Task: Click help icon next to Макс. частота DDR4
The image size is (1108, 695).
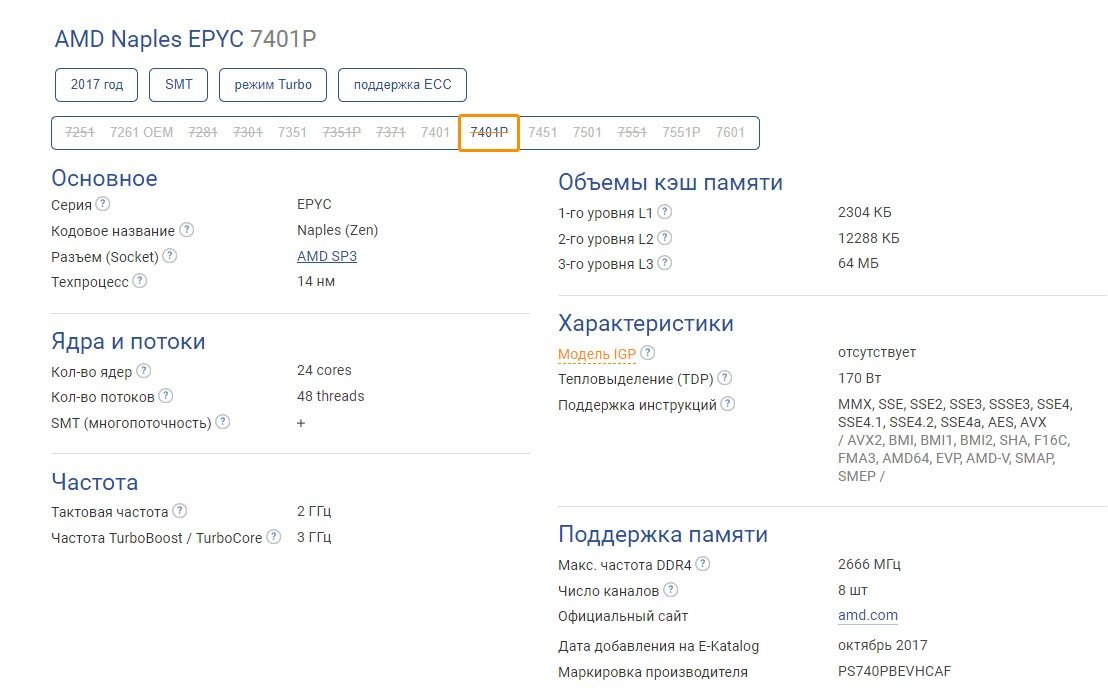Action: point(702,564)
